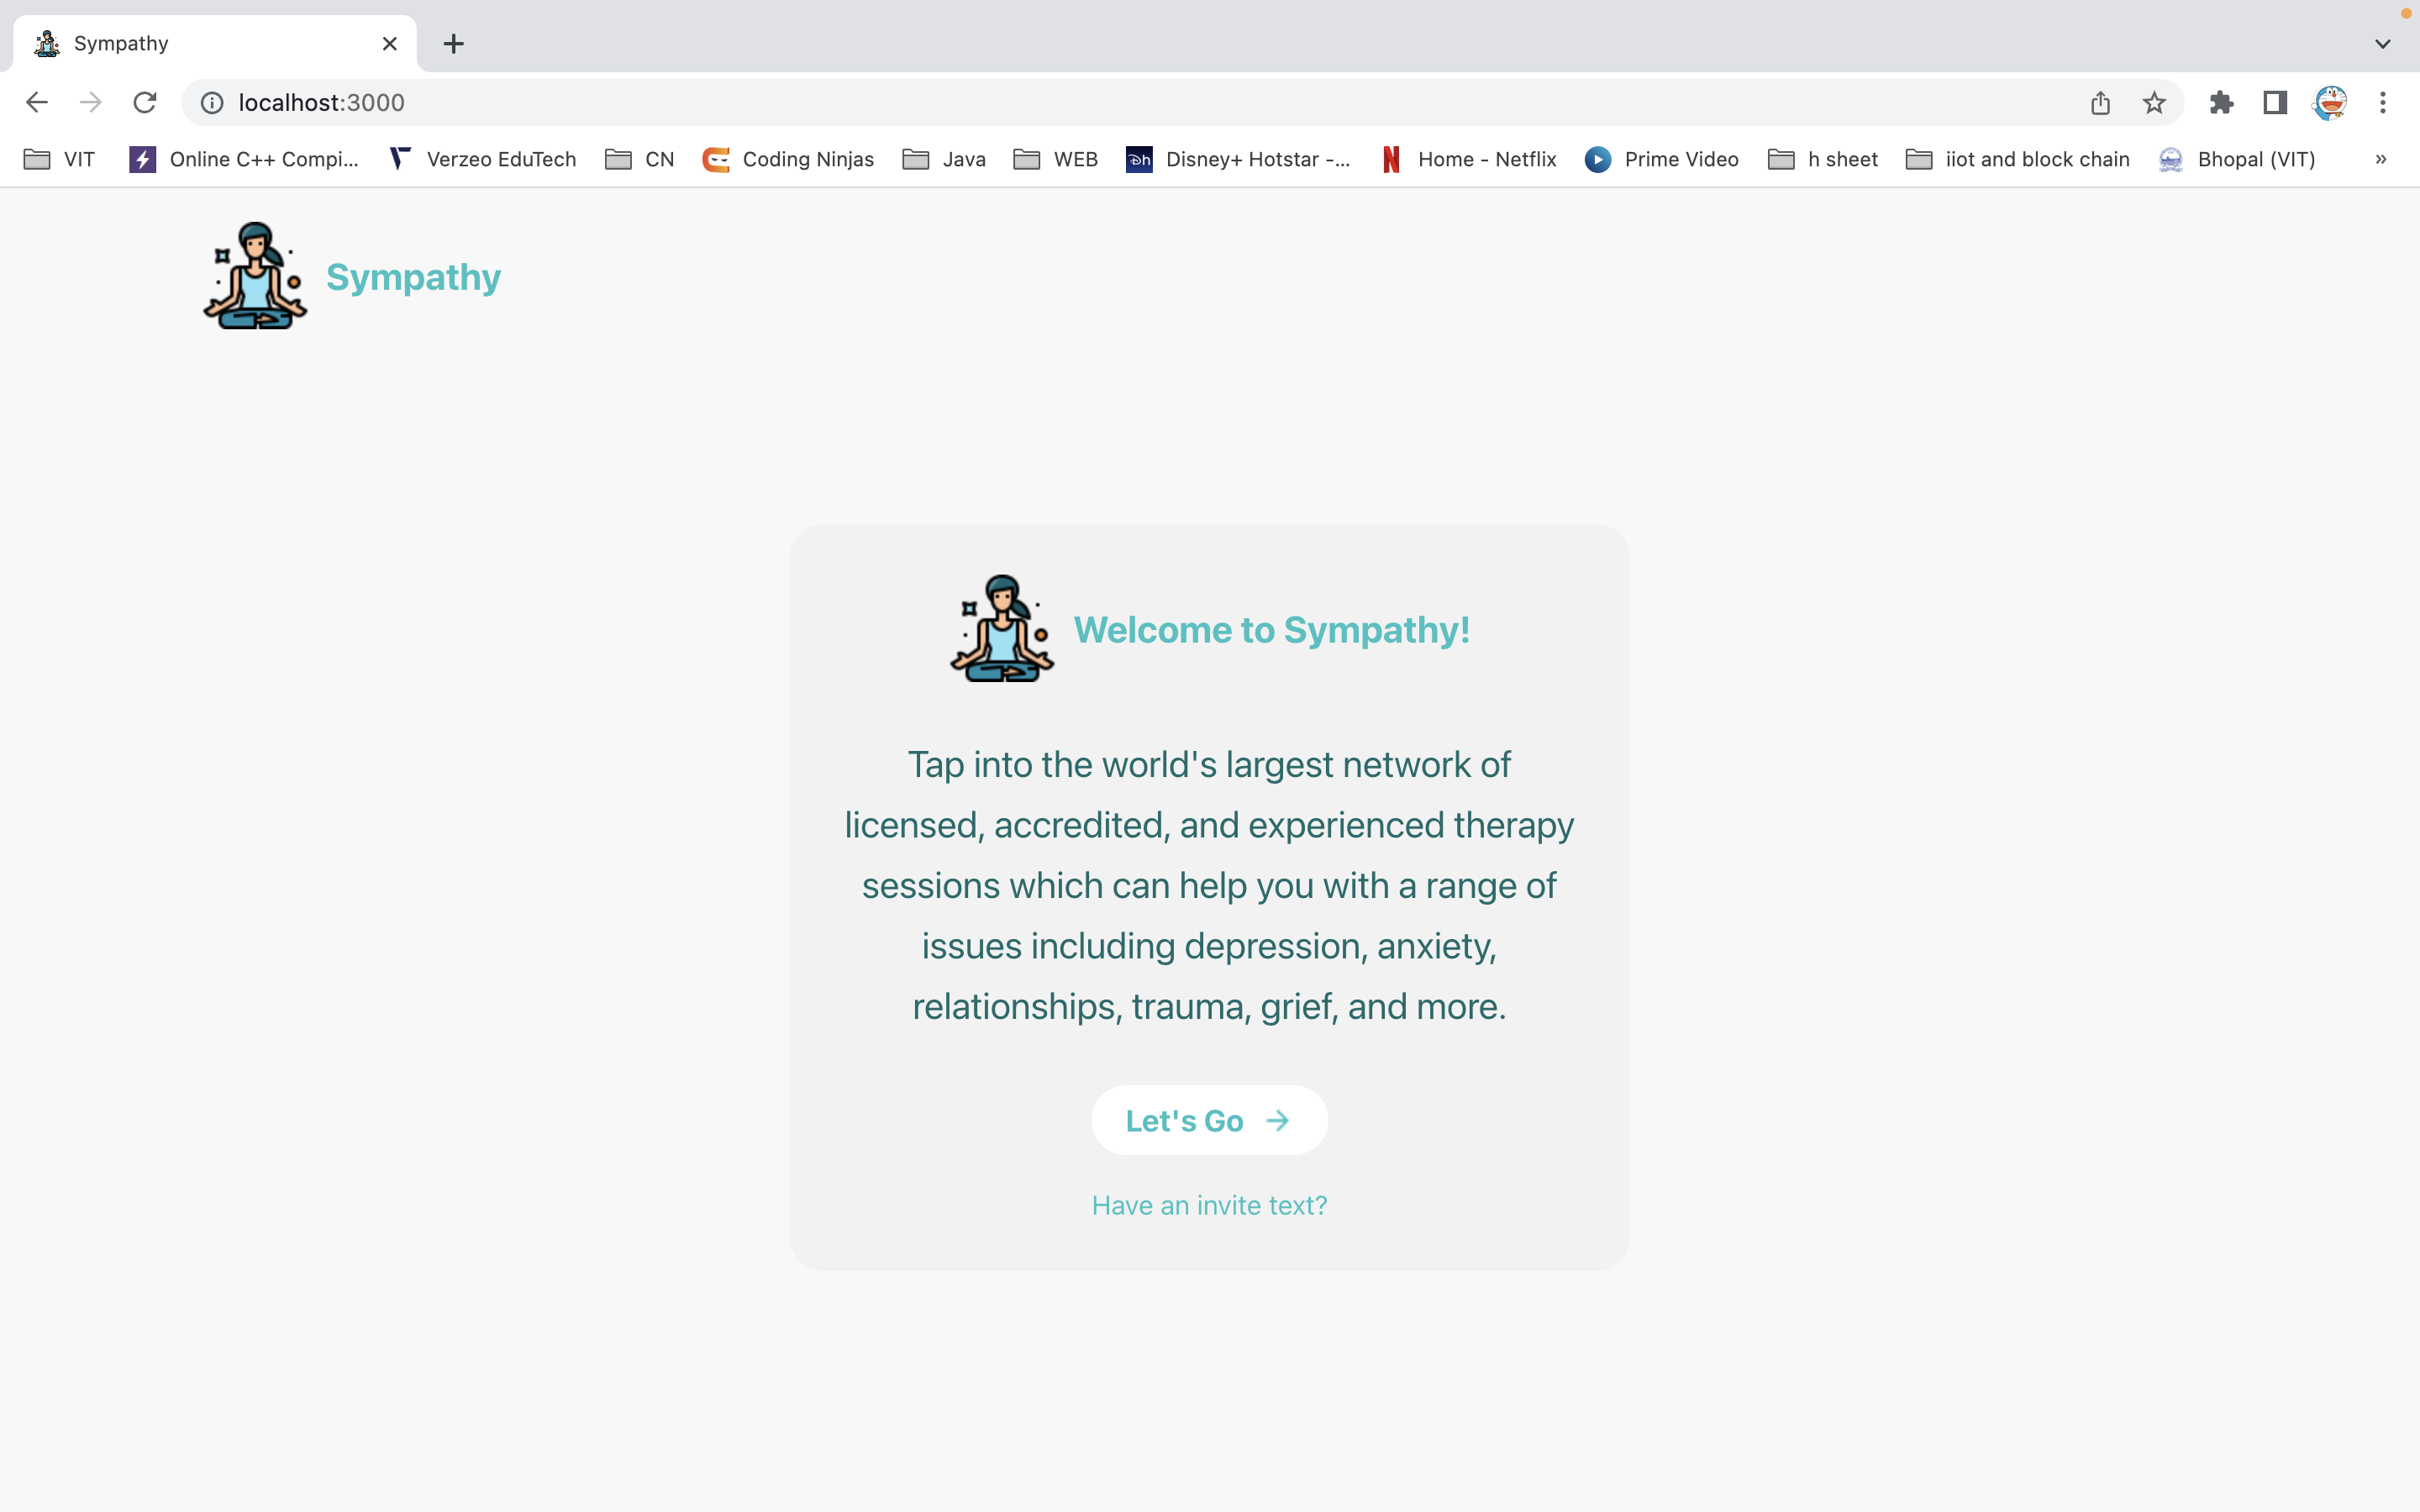Open the Home - Netflix bookmark
Viewport: 2420px width, 1512px height.
tap(1468, 159)
